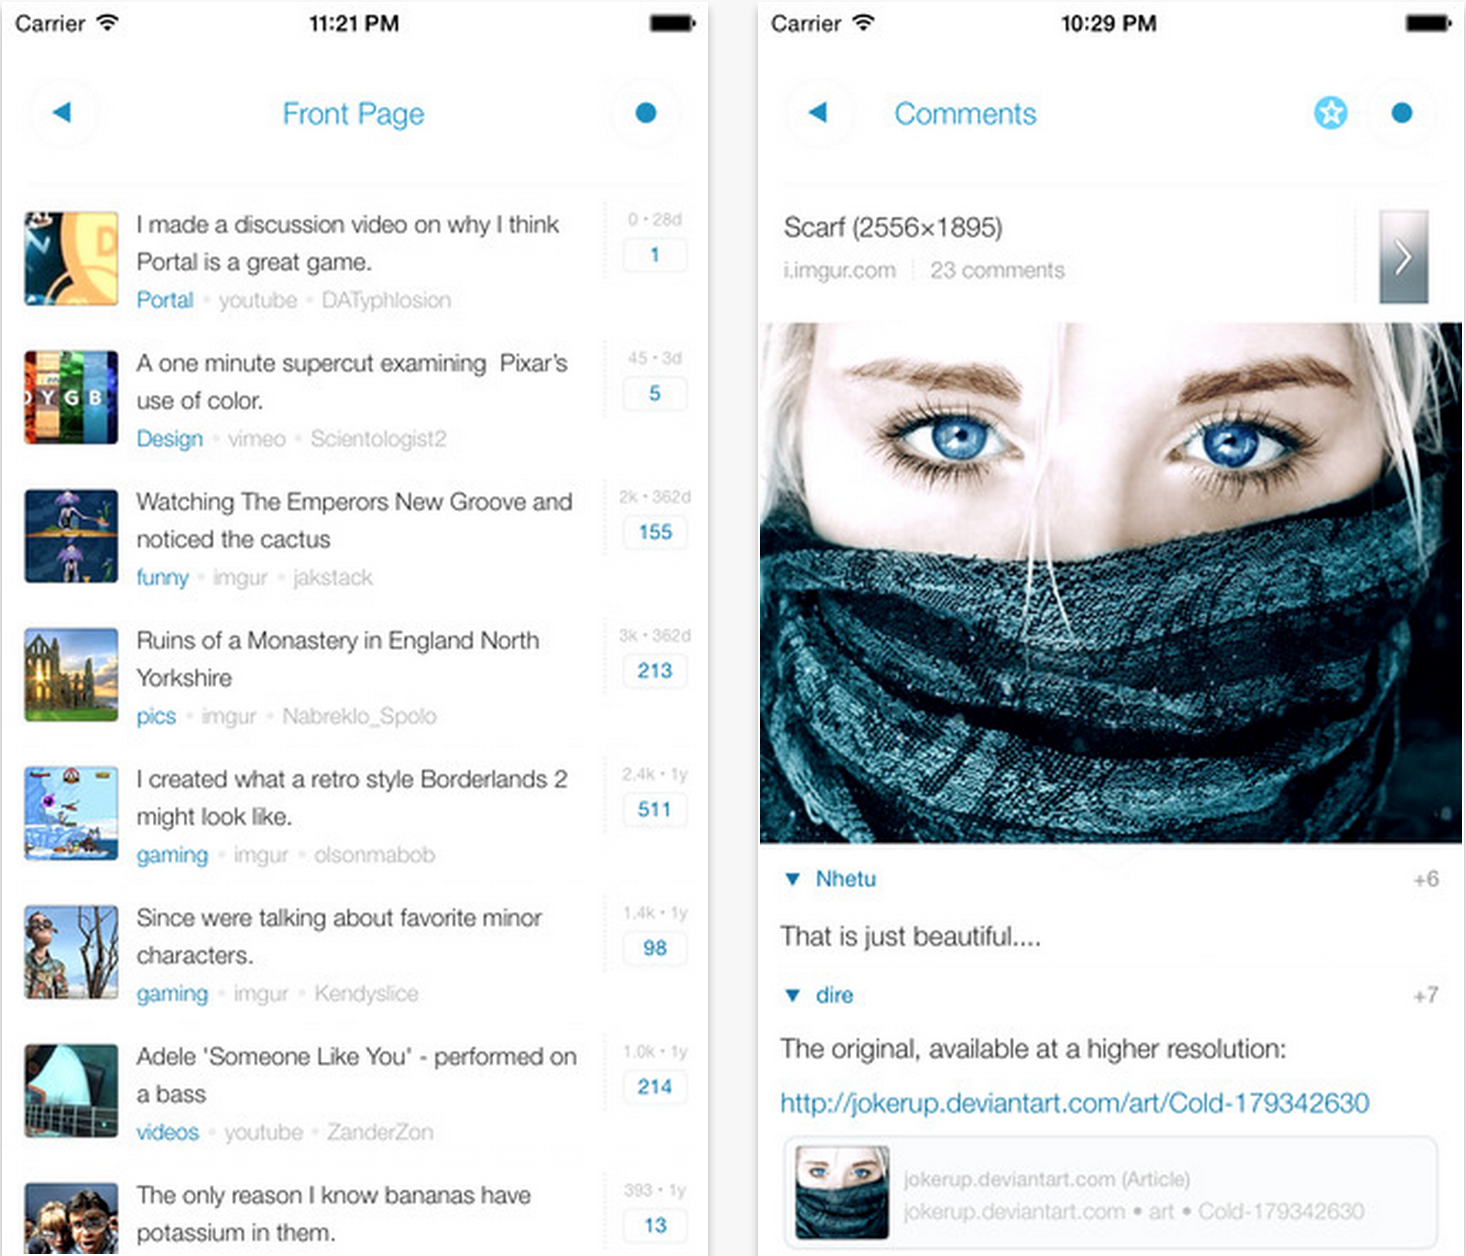Image resolution: width=1466 pixels, height=1256 pixels.
Task: Collapse the Nhetu comment thread
Action: click(793, 879)
